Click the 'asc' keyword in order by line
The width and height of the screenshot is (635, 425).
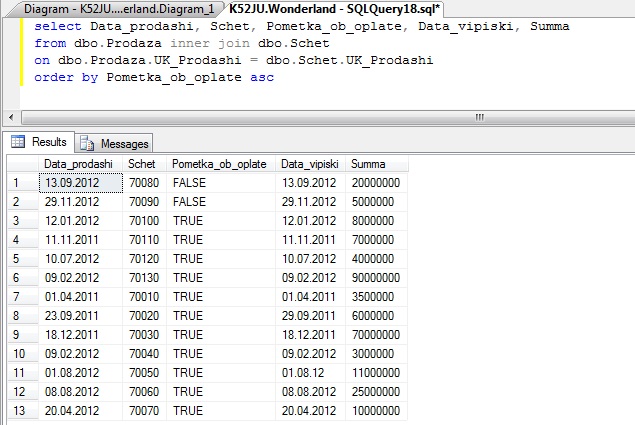click(262, 77)
